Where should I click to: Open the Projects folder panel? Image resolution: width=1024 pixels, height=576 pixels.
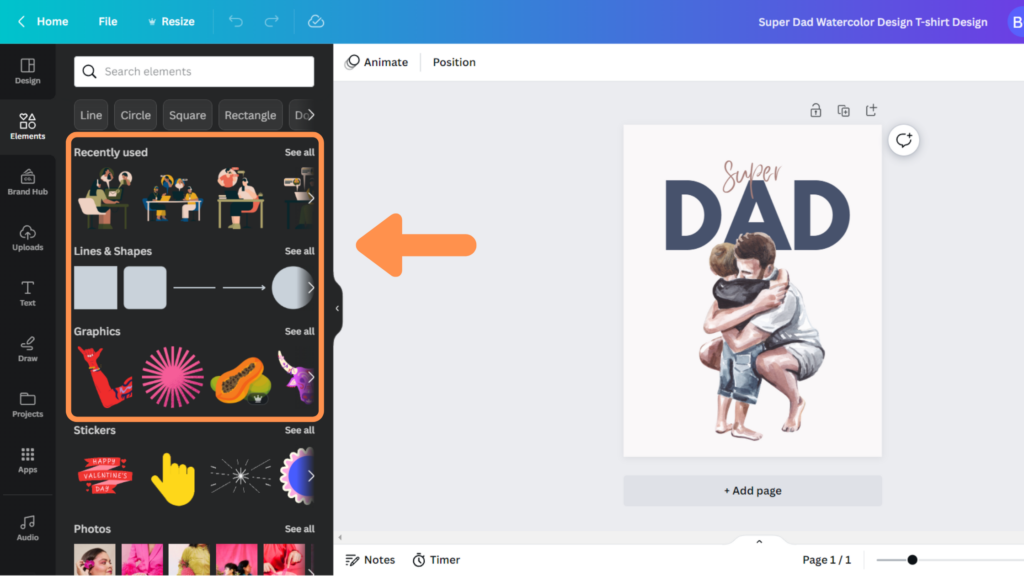pos(27,404)
